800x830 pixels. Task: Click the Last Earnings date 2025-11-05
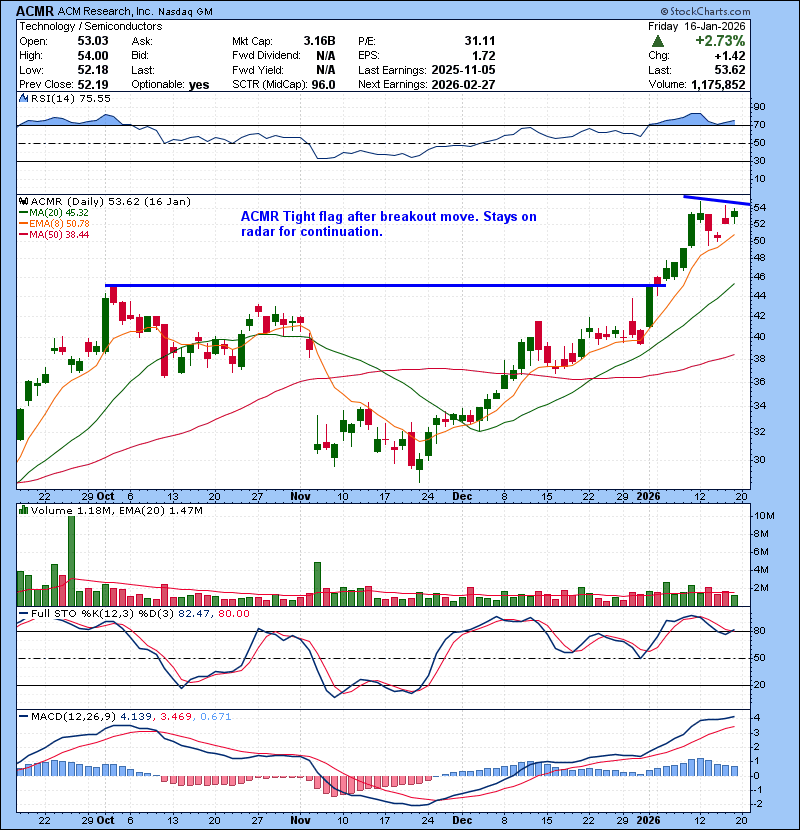pos(463,70)
